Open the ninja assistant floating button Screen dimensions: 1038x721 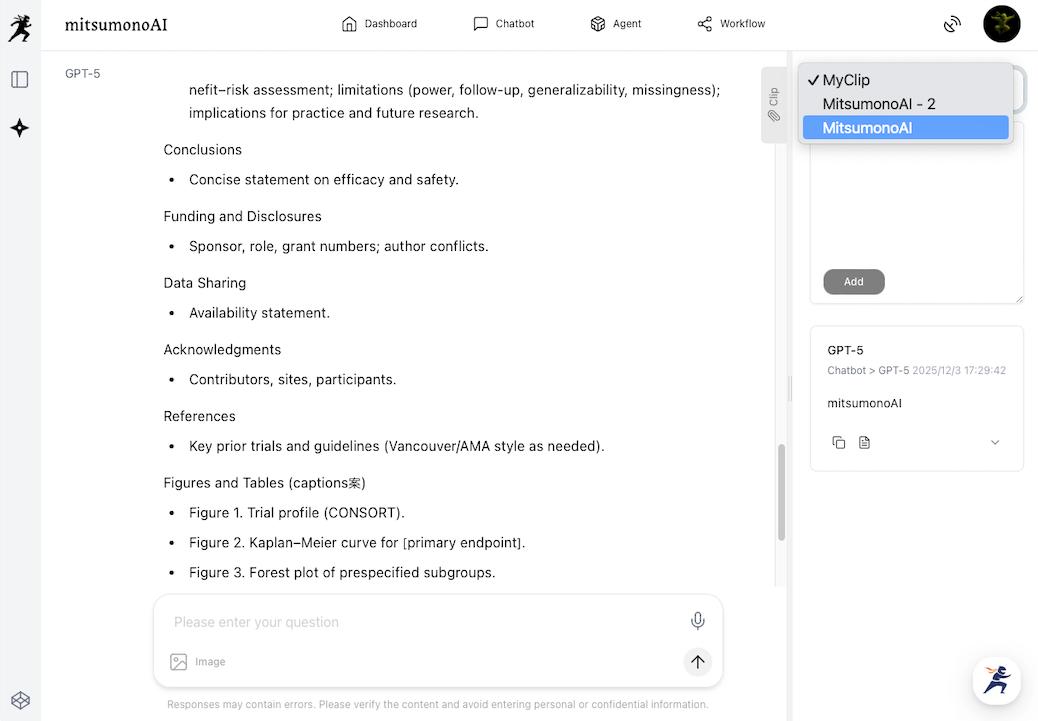click(x=996, y=680)
